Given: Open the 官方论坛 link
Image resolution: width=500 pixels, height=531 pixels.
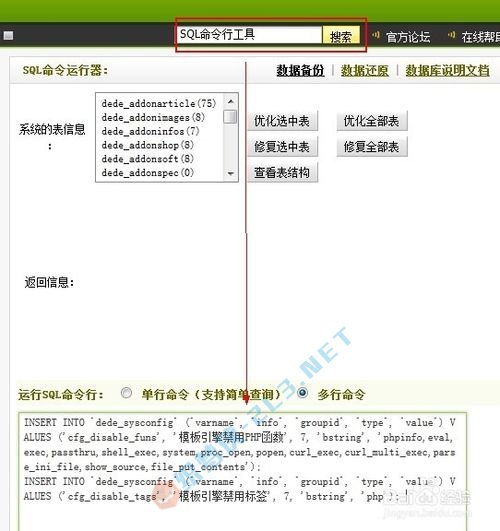Looking at the screenshot, I should [x=408, y=37].
